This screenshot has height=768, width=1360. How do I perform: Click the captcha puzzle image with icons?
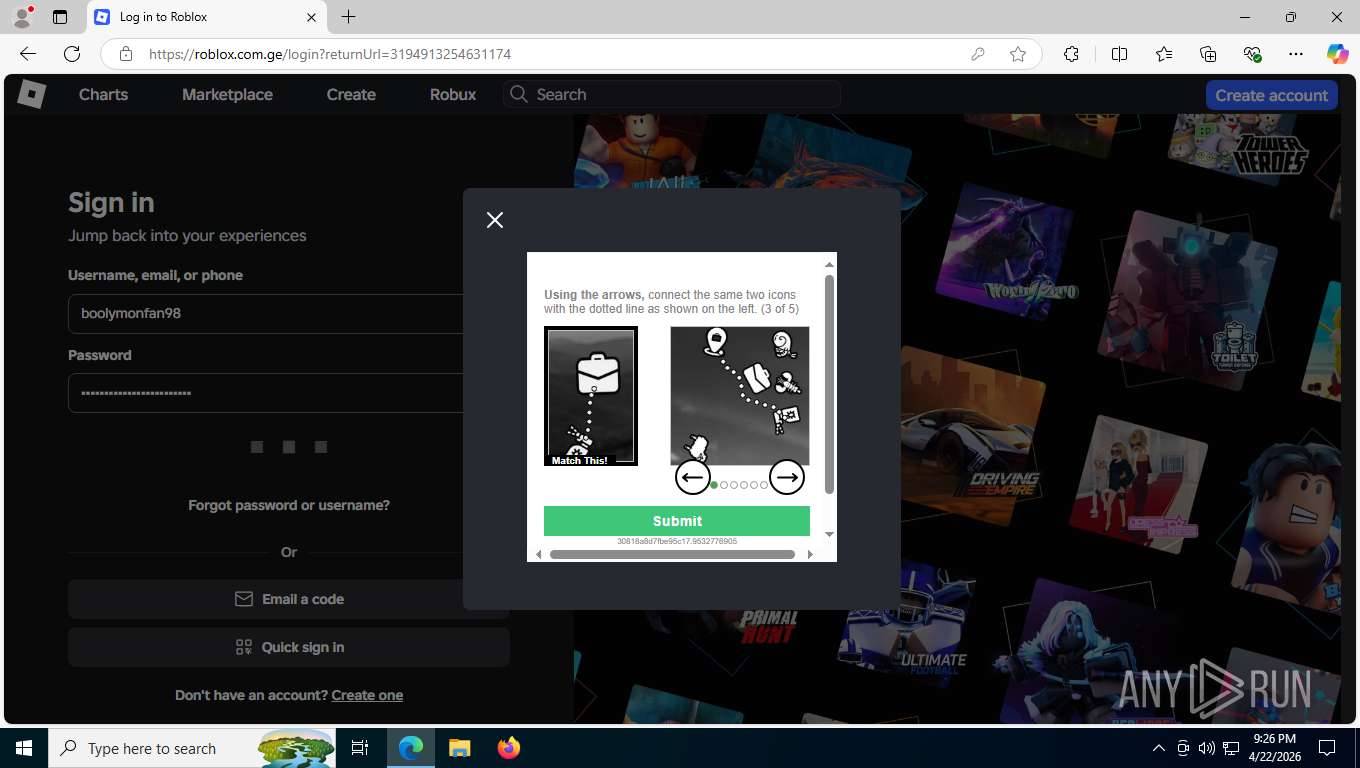coord(740,396)
